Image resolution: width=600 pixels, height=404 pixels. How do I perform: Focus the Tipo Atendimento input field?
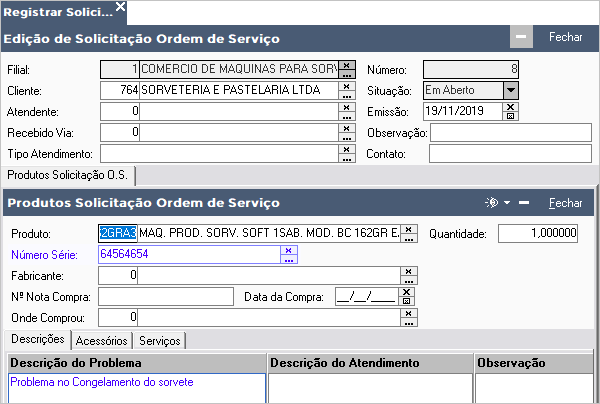pos(219,154)
